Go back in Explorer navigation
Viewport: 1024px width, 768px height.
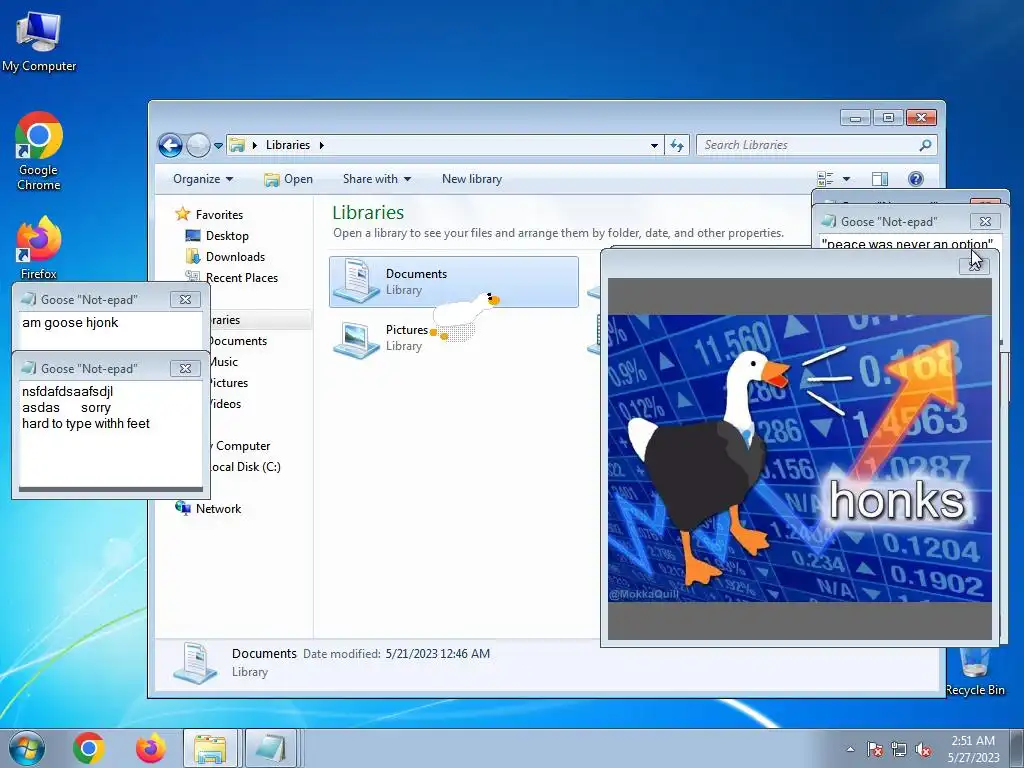tap(170, 145)
